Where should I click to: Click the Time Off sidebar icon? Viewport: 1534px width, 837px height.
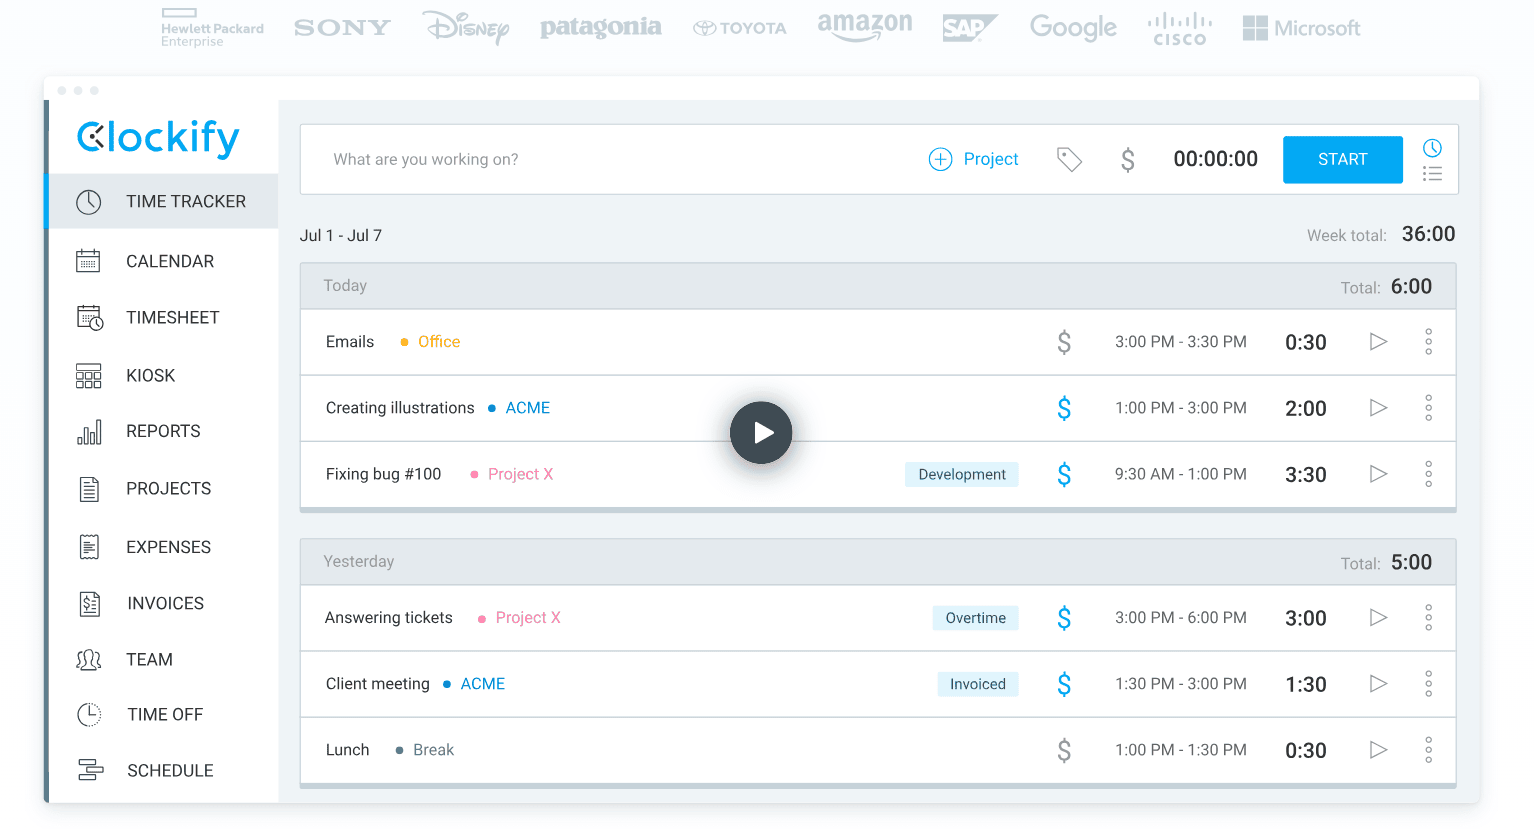pyautogui.click(x=89, y=714)
